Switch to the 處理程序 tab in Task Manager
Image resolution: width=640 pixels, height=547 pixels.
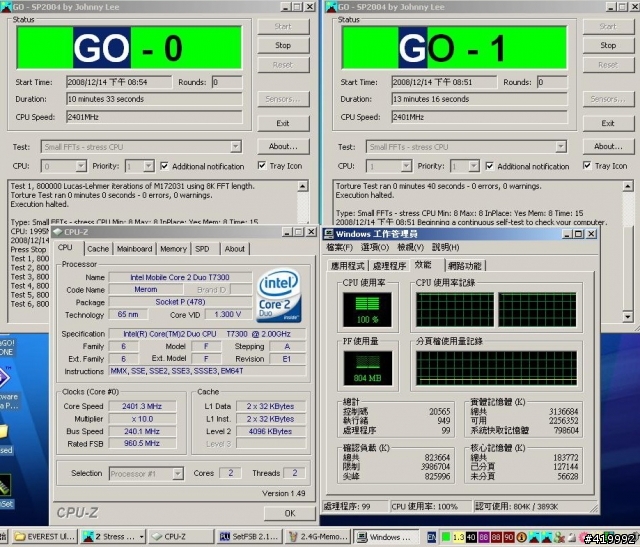pos(389,266)
